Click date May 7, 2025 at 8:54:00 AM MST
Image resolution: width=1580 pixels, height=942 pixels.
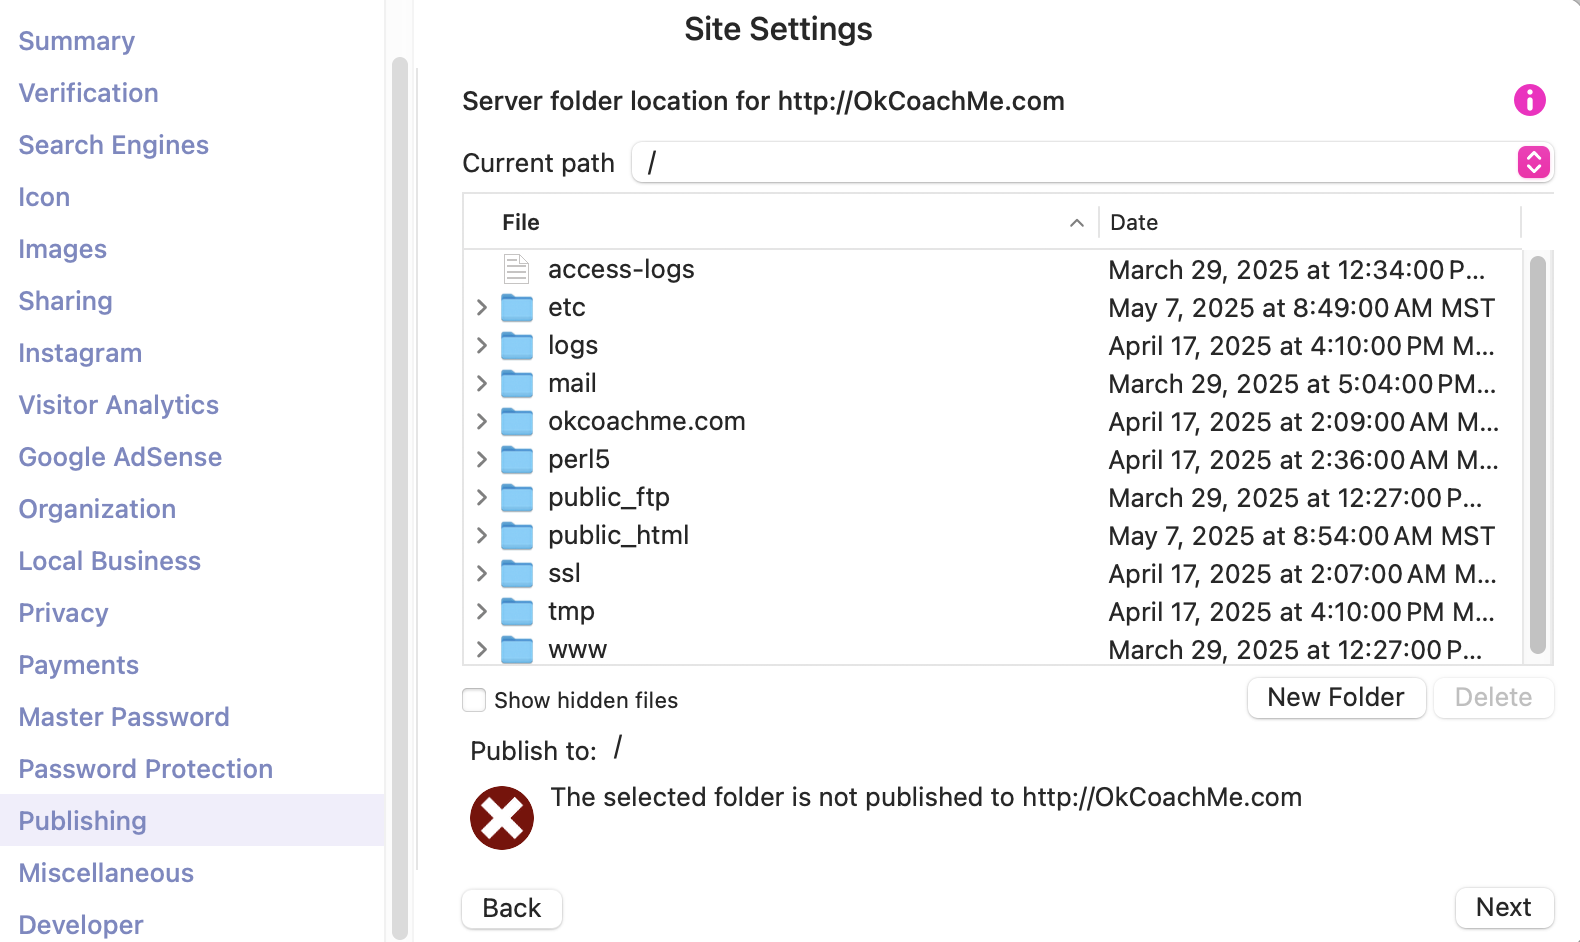[x=1301, y=536]
